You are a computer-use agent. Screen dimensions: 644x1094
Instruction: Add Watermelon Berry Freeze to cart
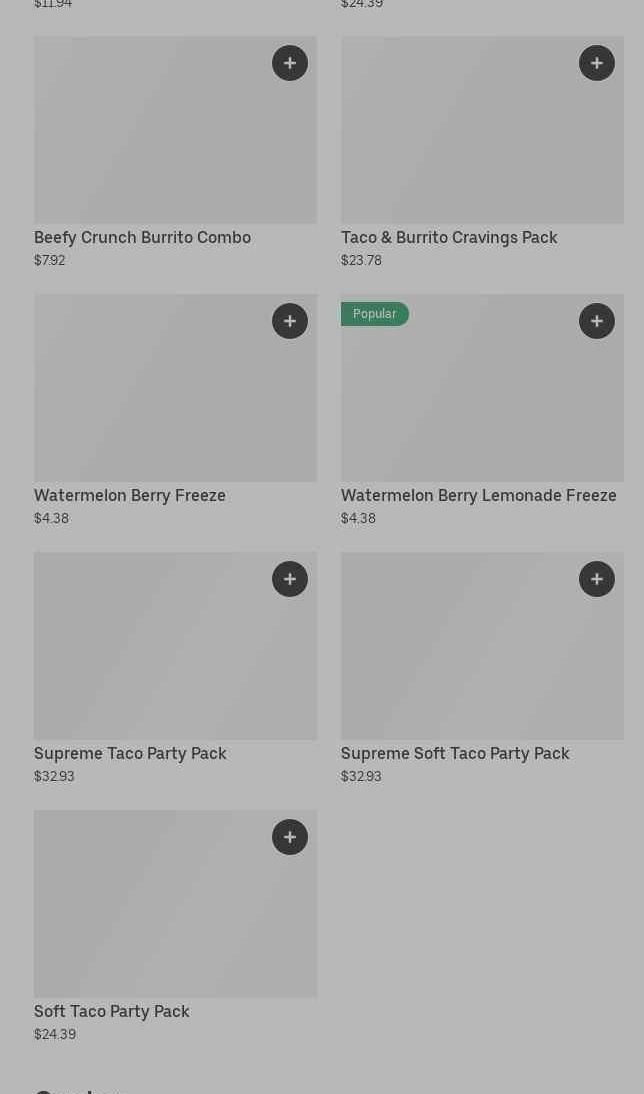click(x=290, y=321)
